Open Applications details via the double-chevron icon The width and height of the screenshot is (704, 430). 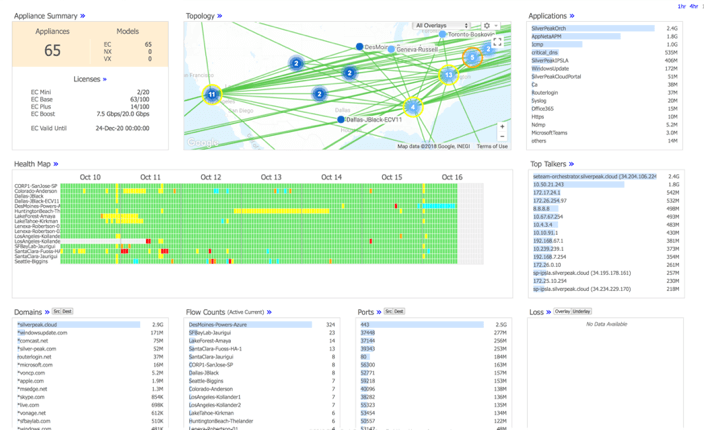[x=572, y=16]
